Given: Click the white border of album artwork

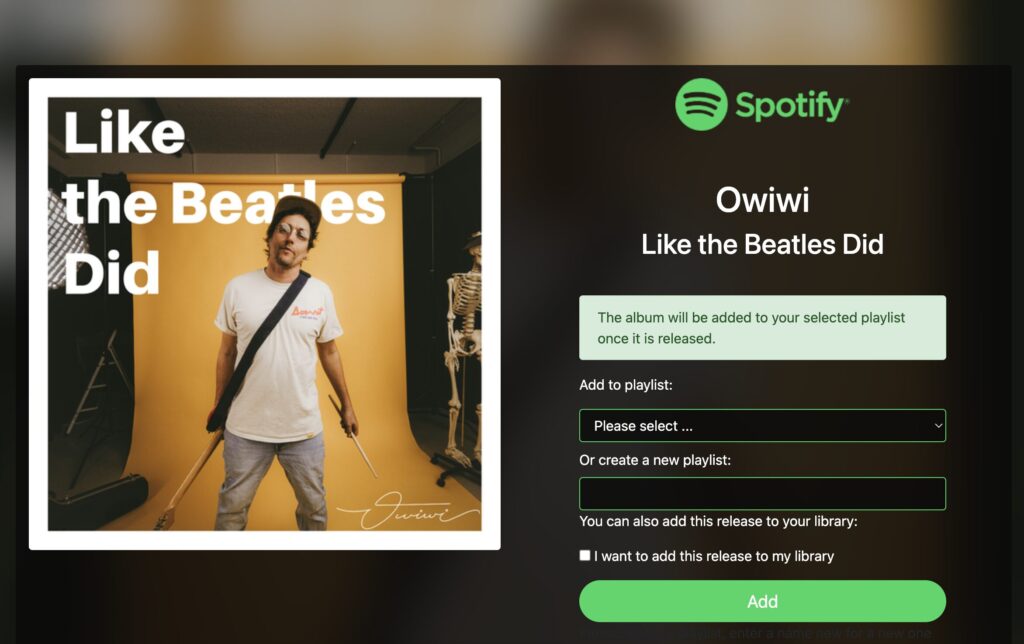Looking at the screenshot, I should click(x=264, y=88).
